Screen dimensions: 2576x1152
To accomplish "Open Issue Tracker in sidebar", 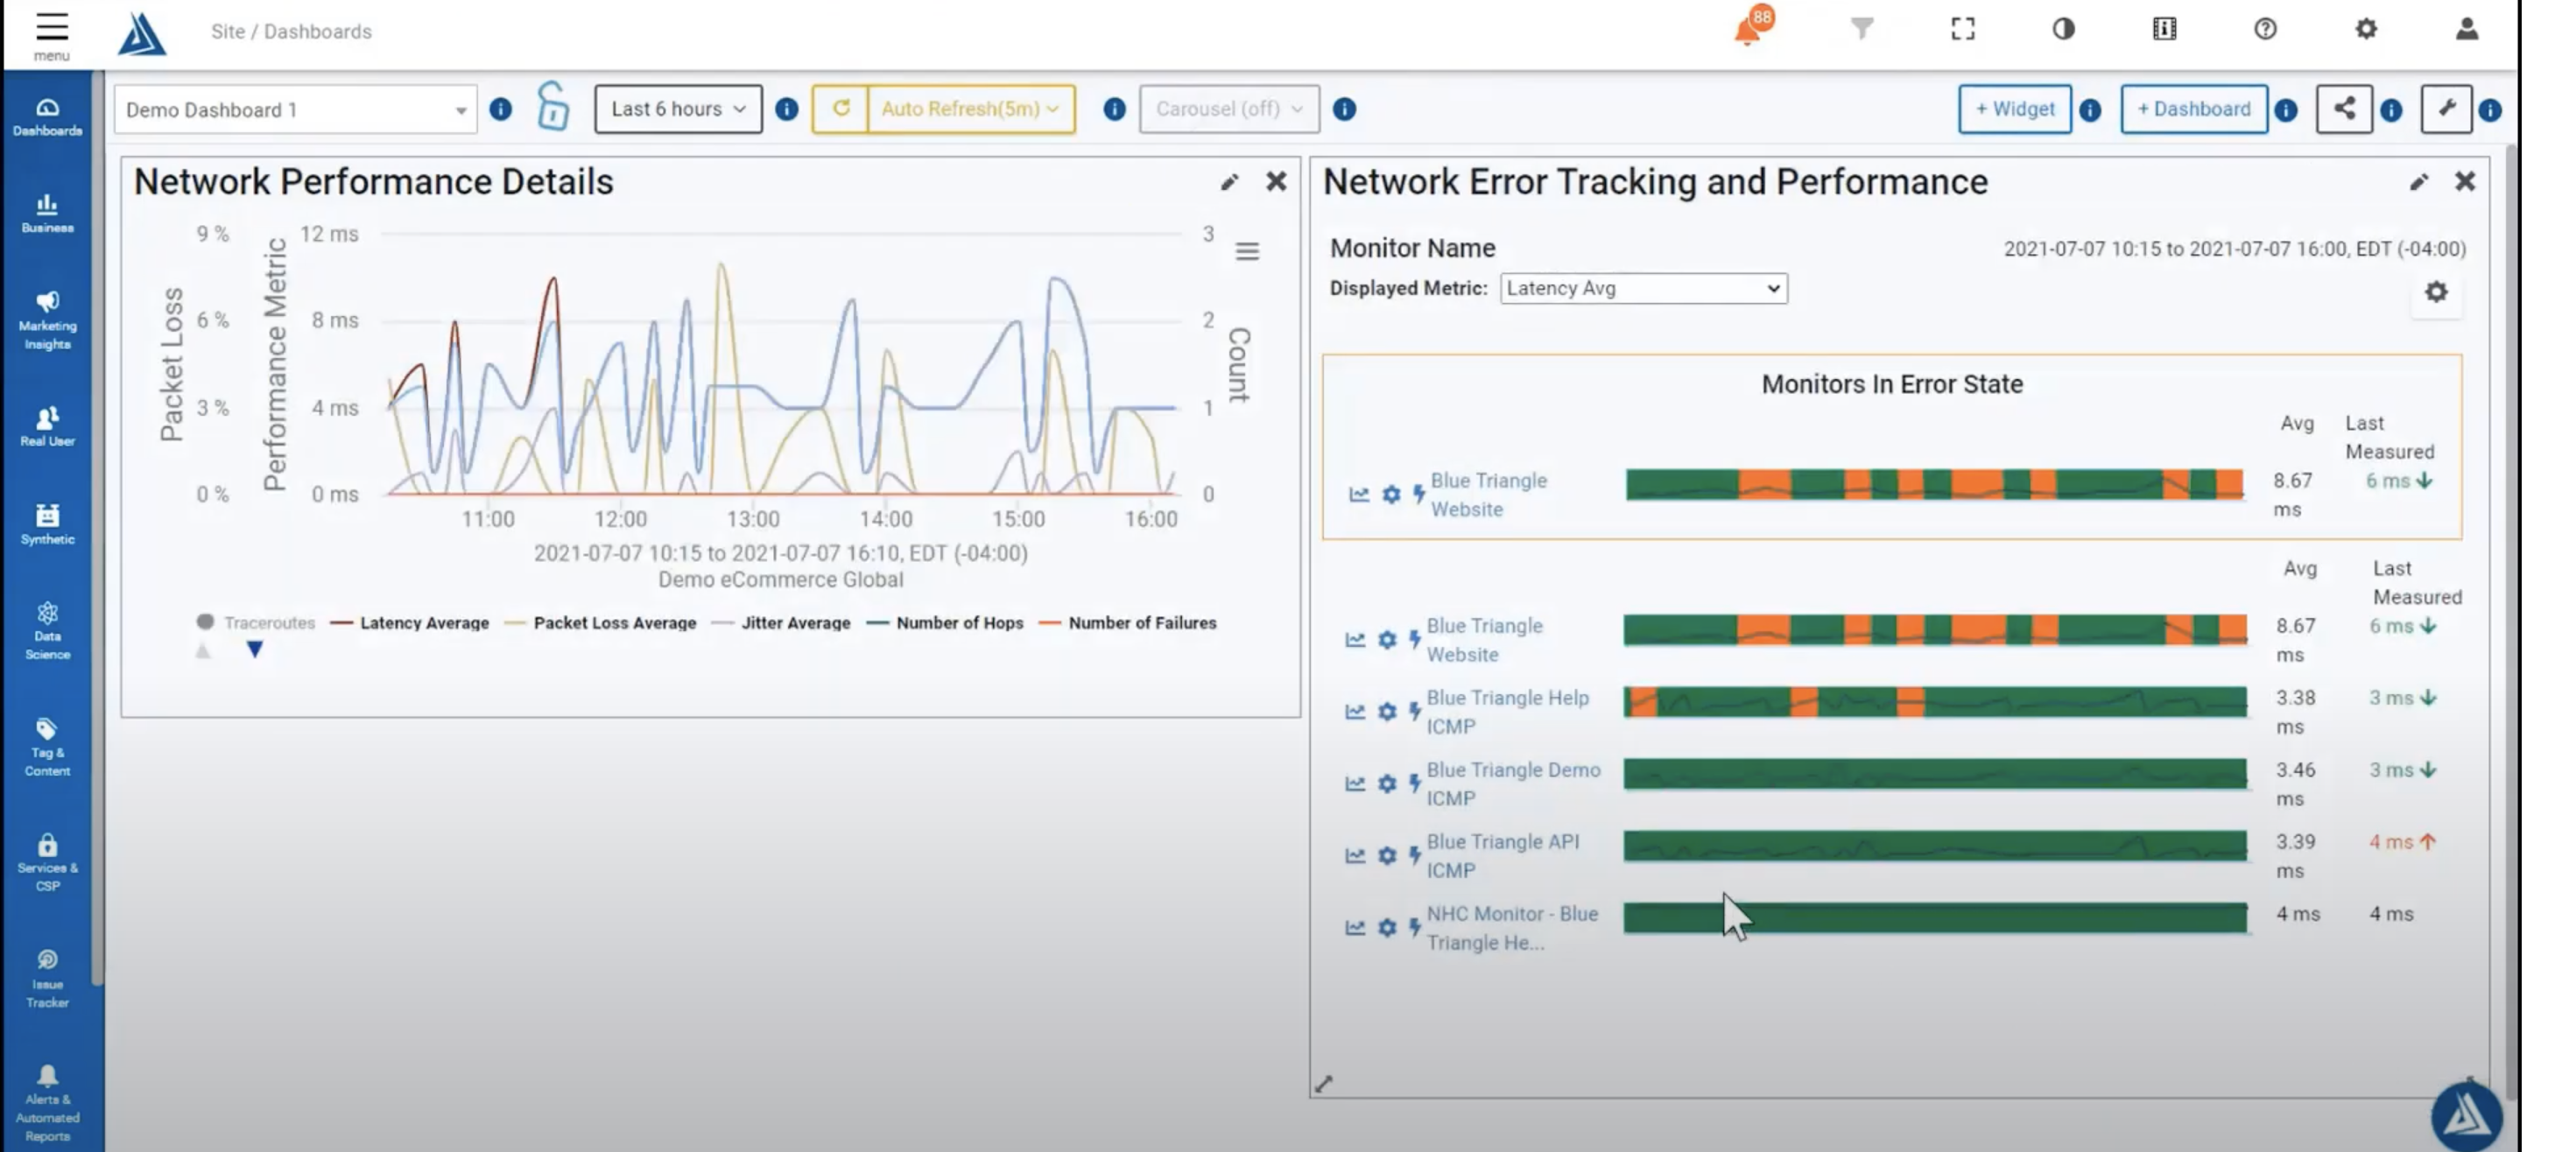I will coord(47,979).
